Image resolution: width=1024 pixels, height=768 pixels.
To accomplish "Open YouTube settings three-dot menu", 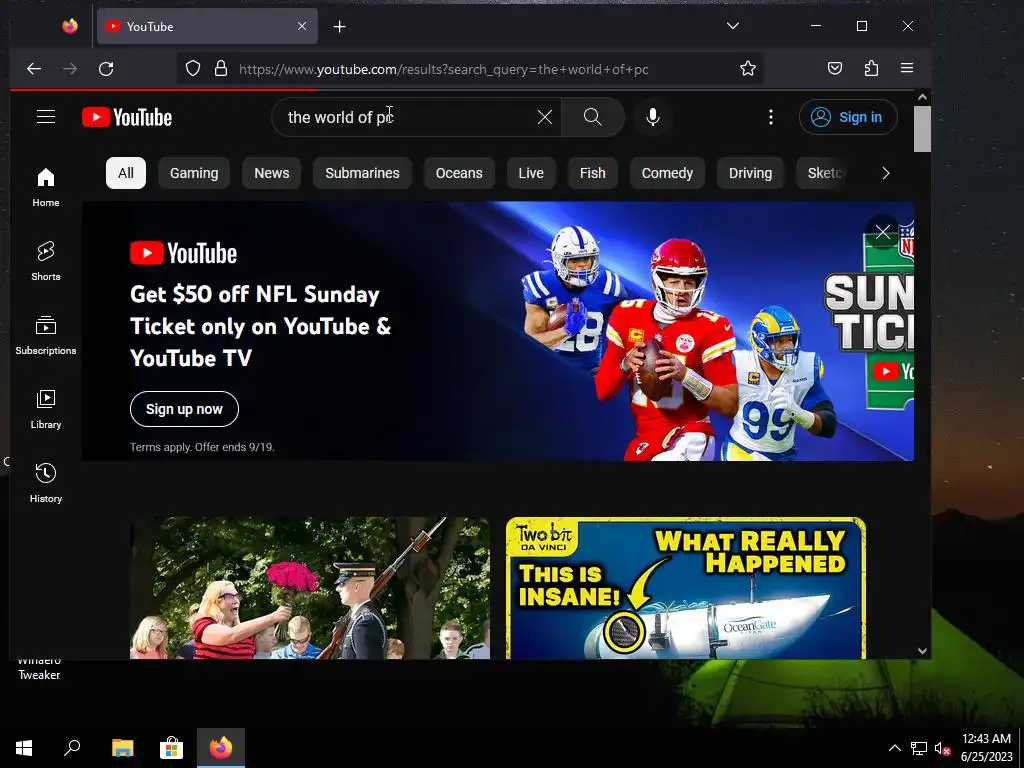I will [x=771, y=117].
